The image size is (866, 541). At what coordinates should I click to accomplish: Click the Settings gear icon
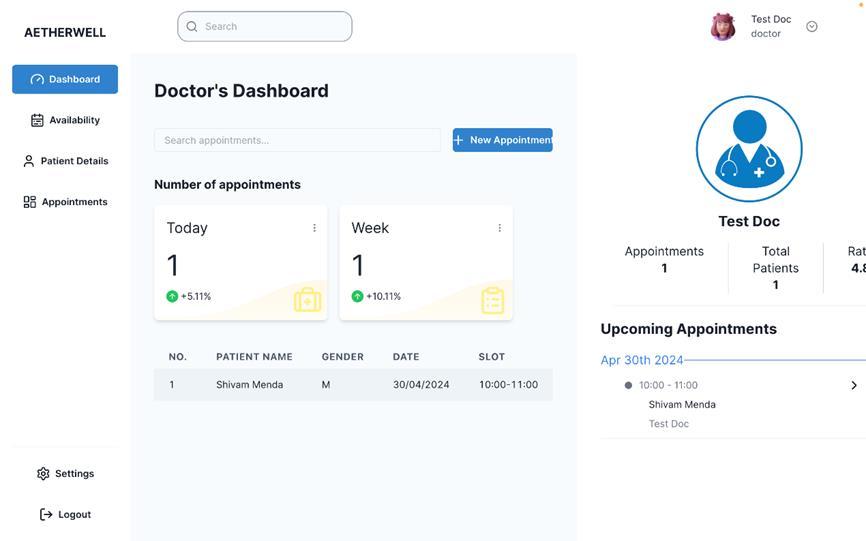[x=43, y=474]
